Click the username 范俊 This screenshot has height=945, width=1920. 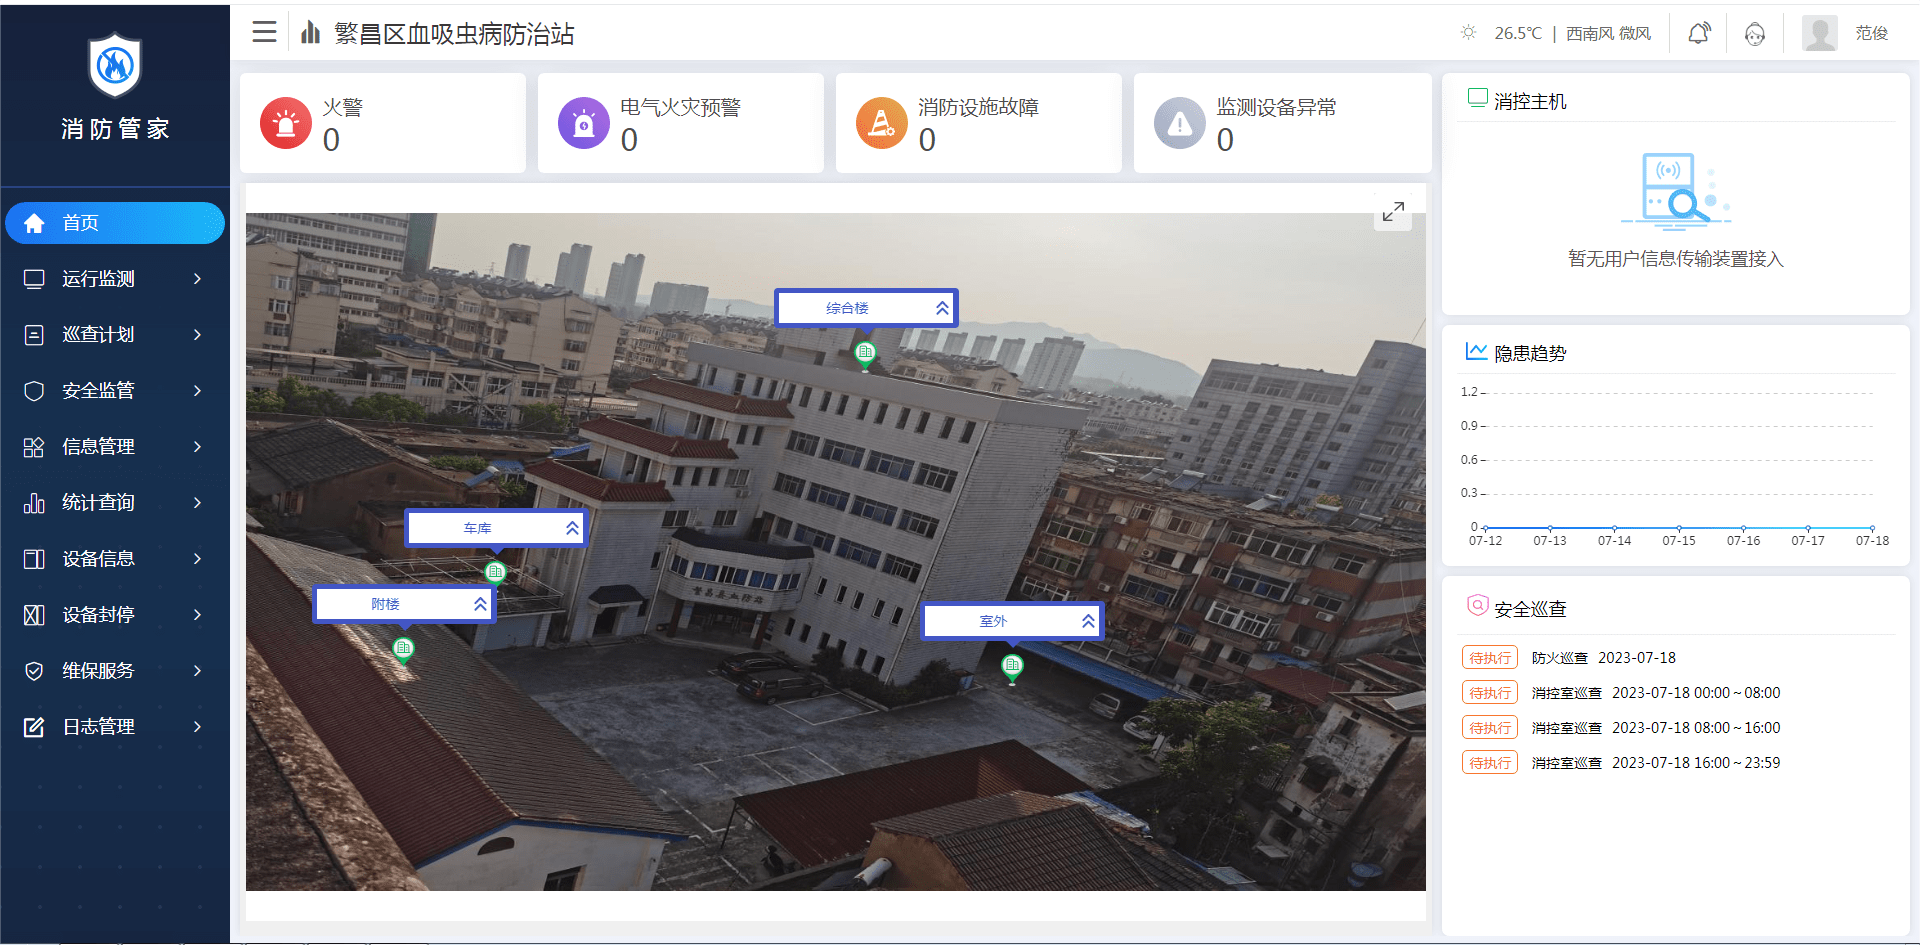click(x=1871, y=33)
